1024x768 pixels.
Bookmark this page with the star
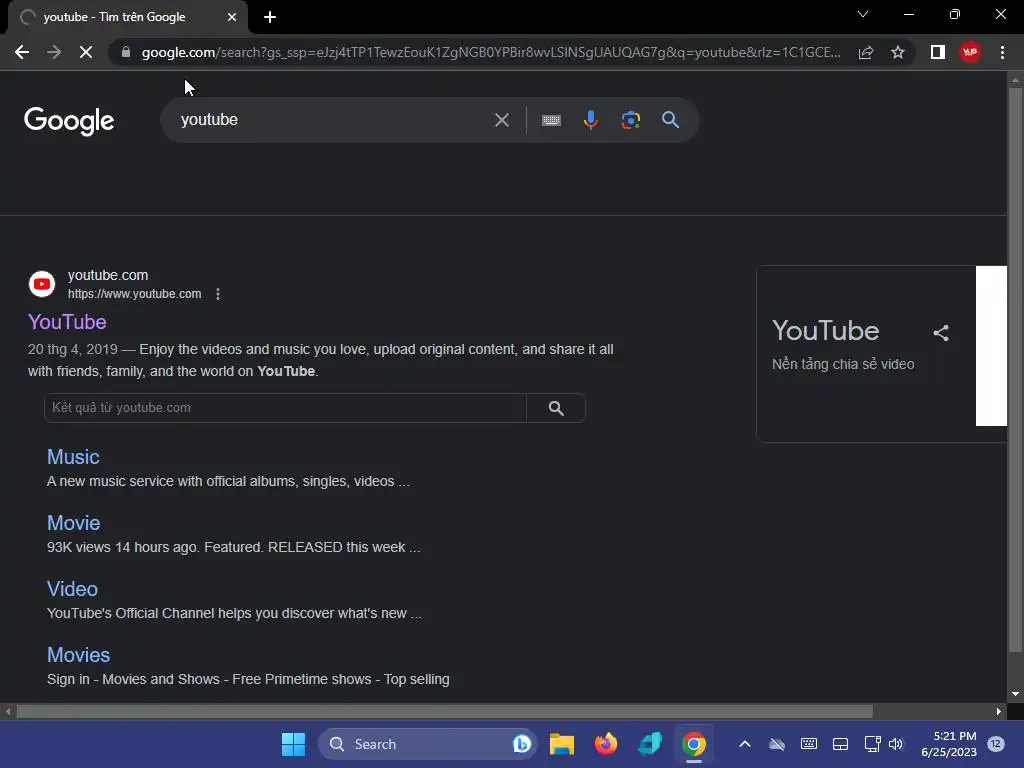pyautogui.click(x=898, y=52)
